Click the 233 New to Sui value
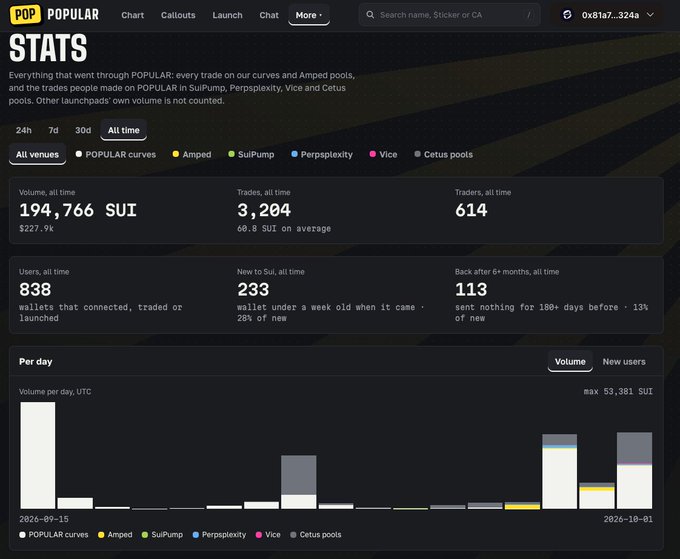Viewport: 680px width, 559px height. 253,290
